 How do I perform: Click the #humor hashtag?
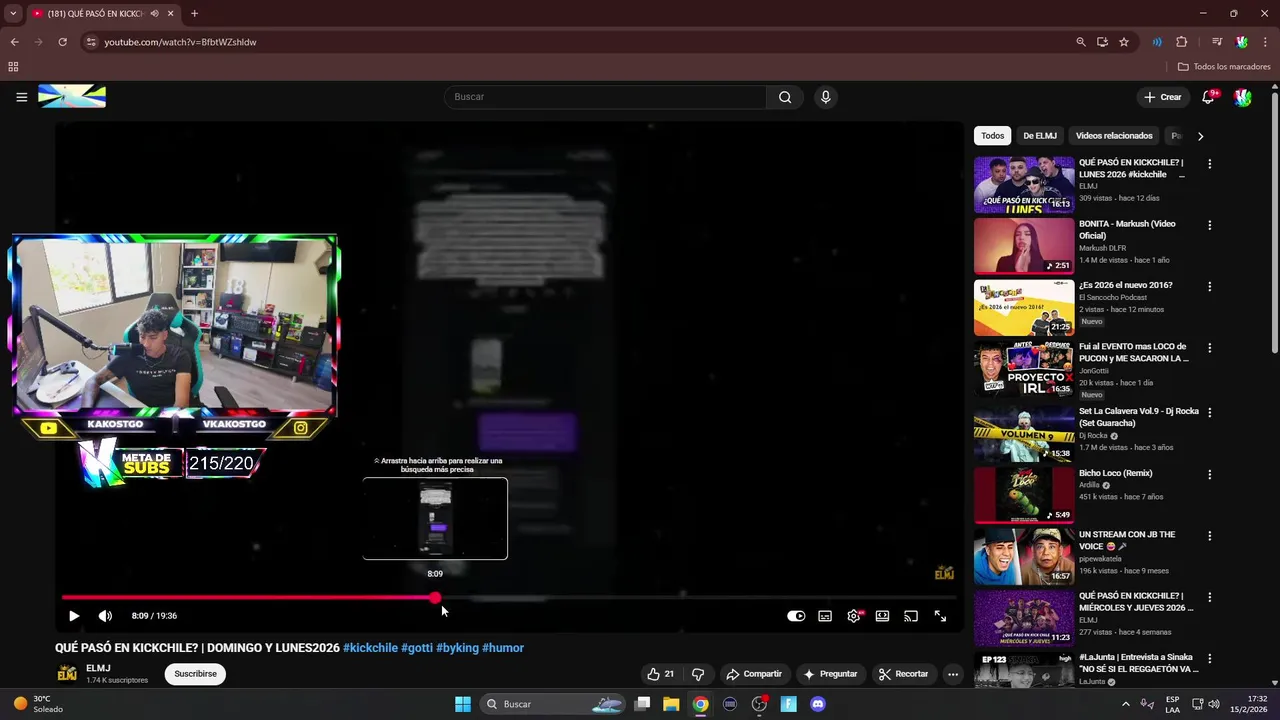(x=503, y=648)
